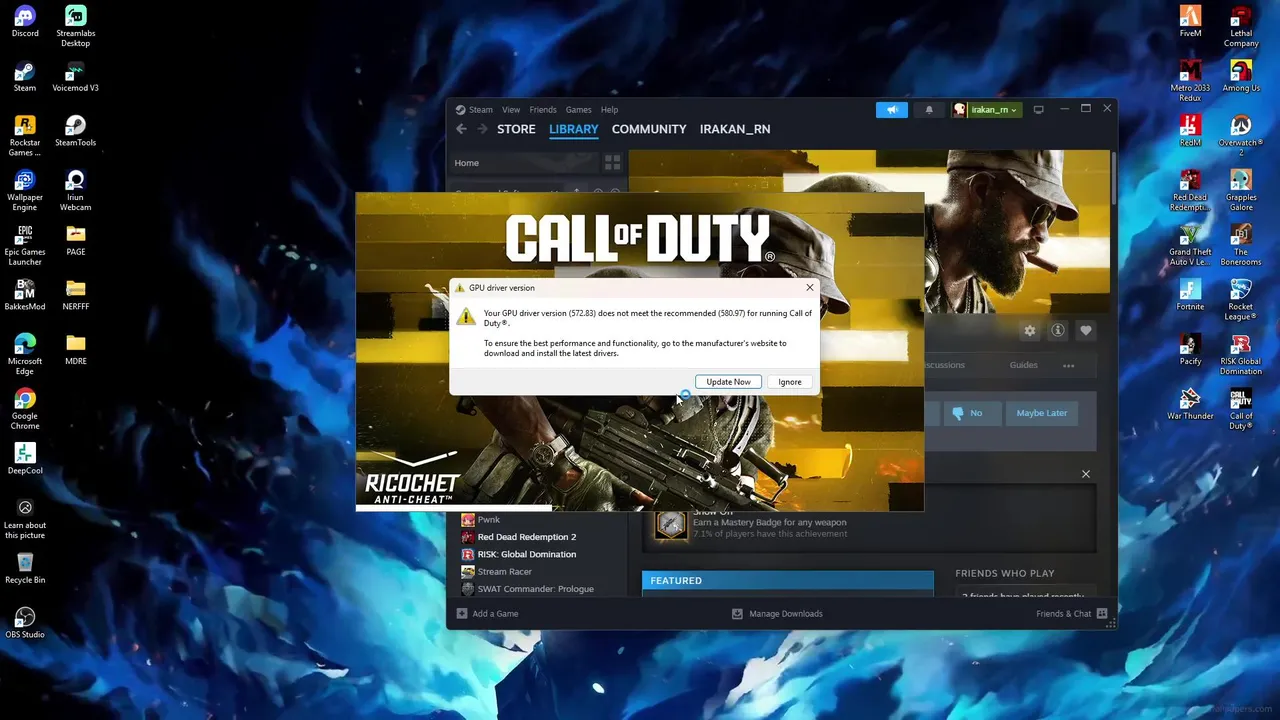The image size is (1280, 720).
Task: Select War Thunder desktop icon
Action: (1190, 405)
